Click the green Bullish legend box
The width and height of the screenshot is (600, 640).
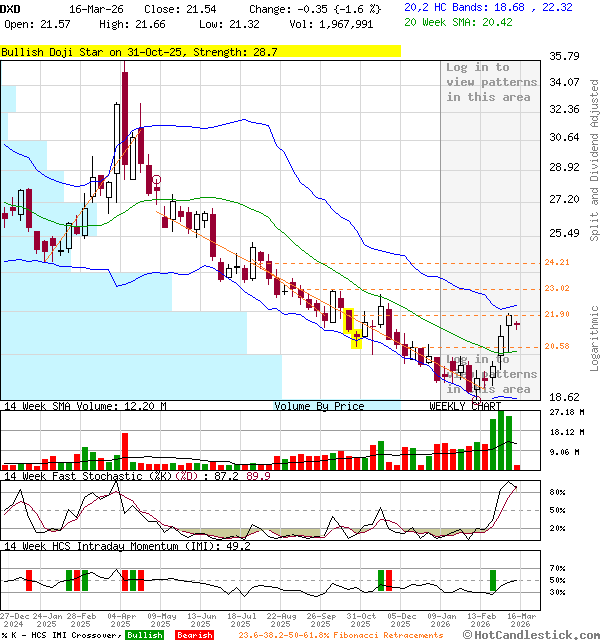tap(145, 635)
